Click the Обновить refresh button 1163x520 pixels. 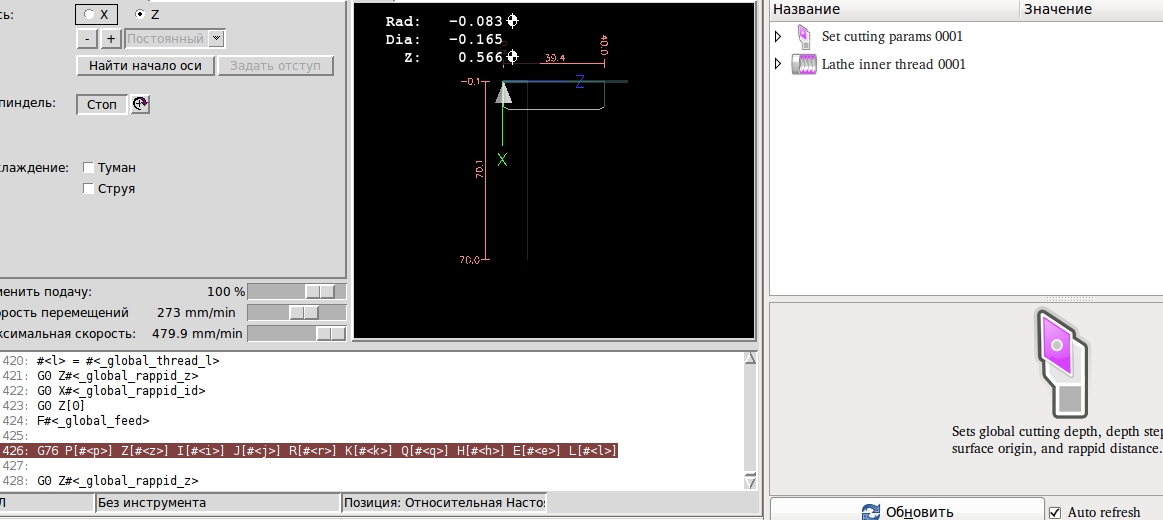[x=907, y=511]
